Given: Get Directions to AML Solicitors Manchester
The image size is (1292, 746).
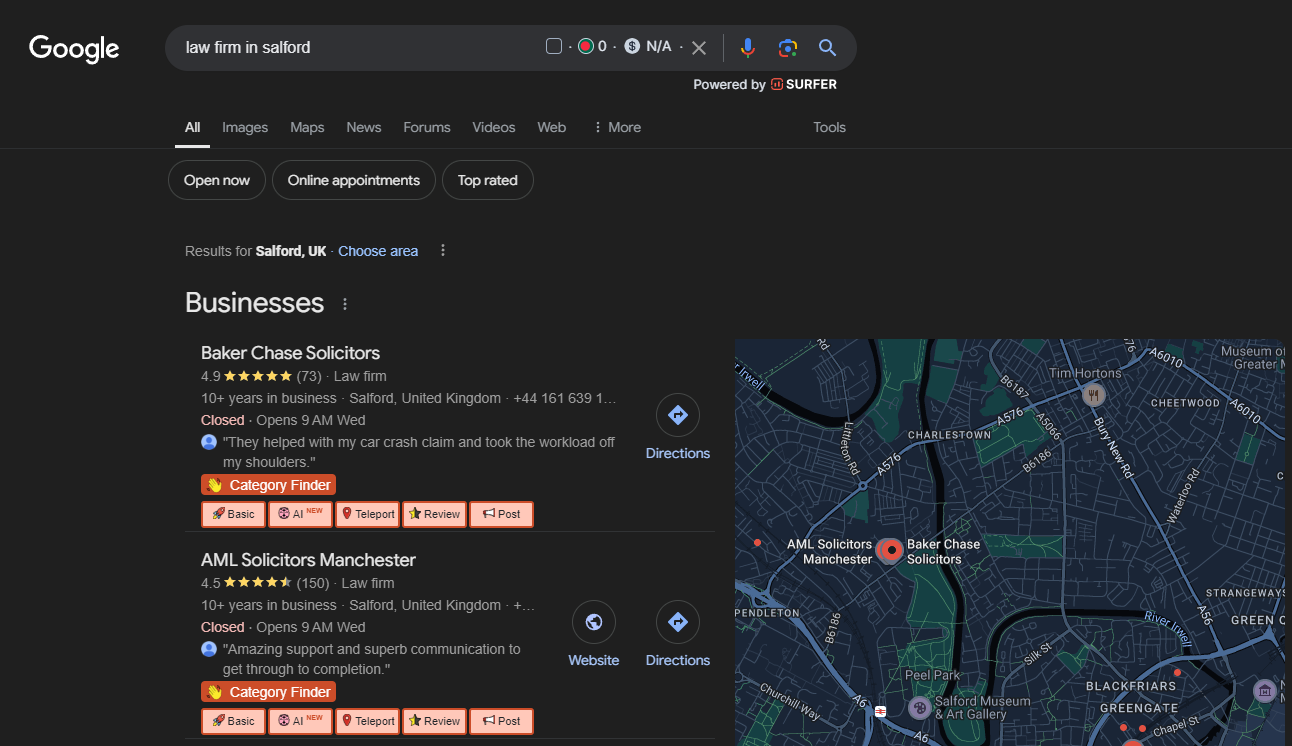Looking at the screenshot, I should tap(678, 634).
